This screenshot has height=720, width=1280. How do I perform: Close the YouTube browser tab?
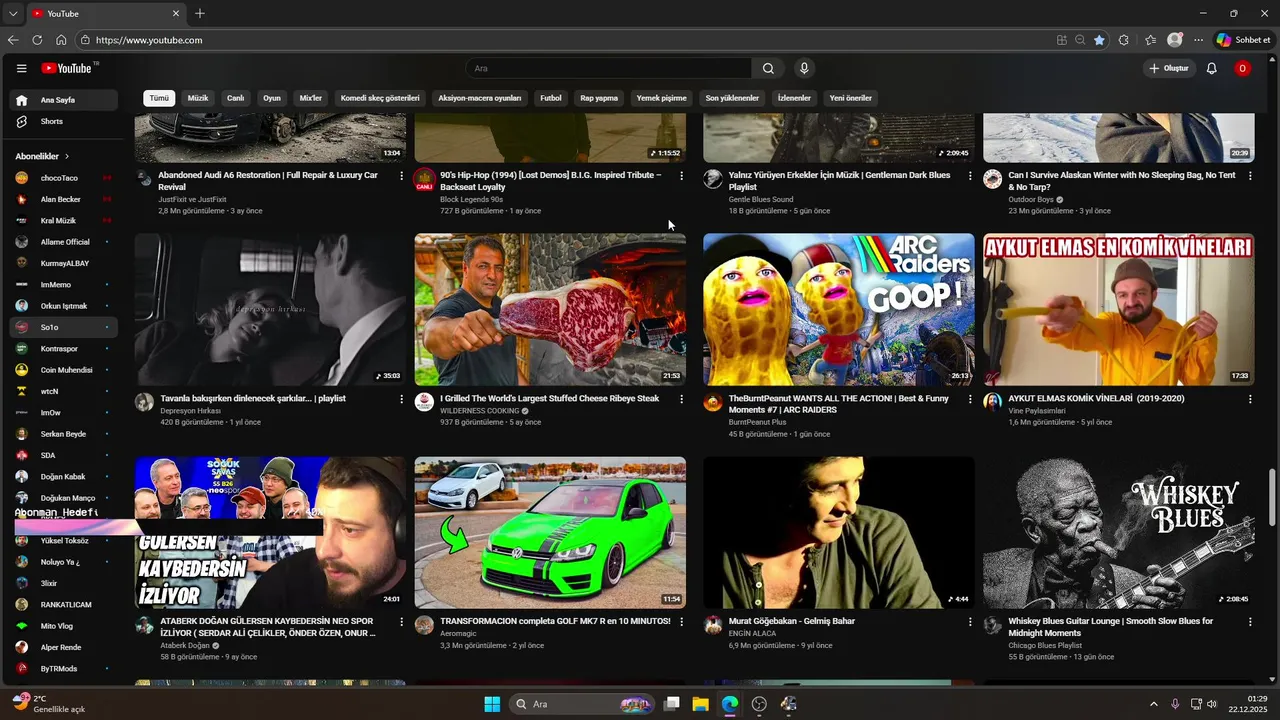(x=176, y=14)
